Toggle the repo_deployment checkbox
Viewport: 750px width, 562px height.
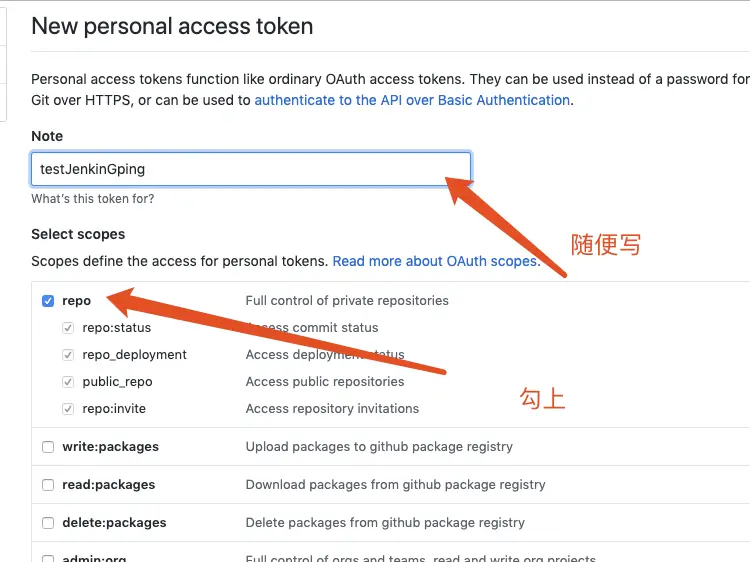pyautogui.click(x=68, y=355)
